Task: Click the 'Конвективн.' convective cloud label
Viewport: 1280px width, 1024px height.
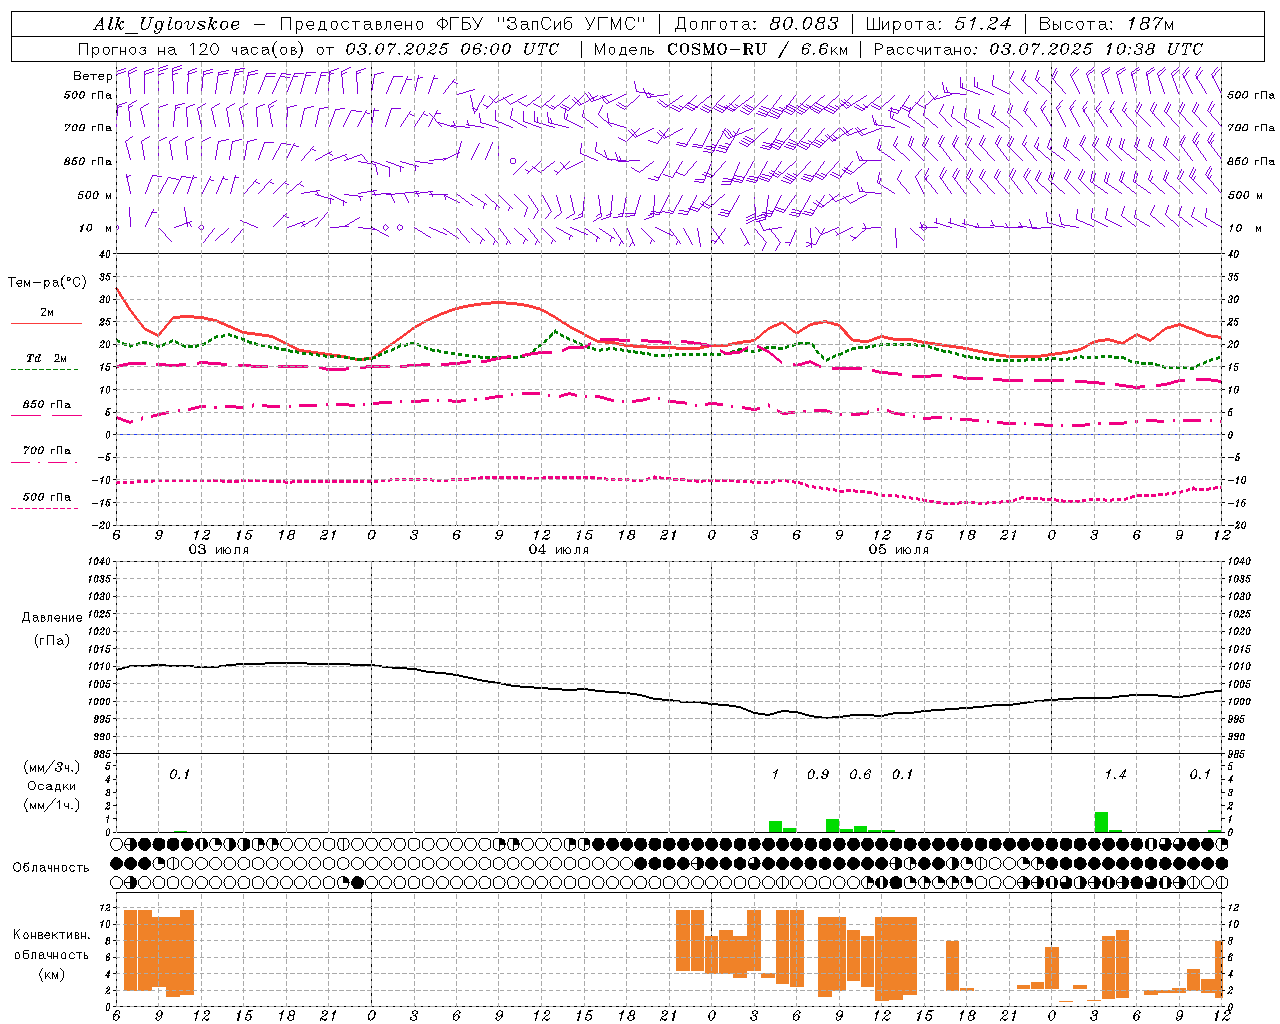Action: [x=51, y=935]
